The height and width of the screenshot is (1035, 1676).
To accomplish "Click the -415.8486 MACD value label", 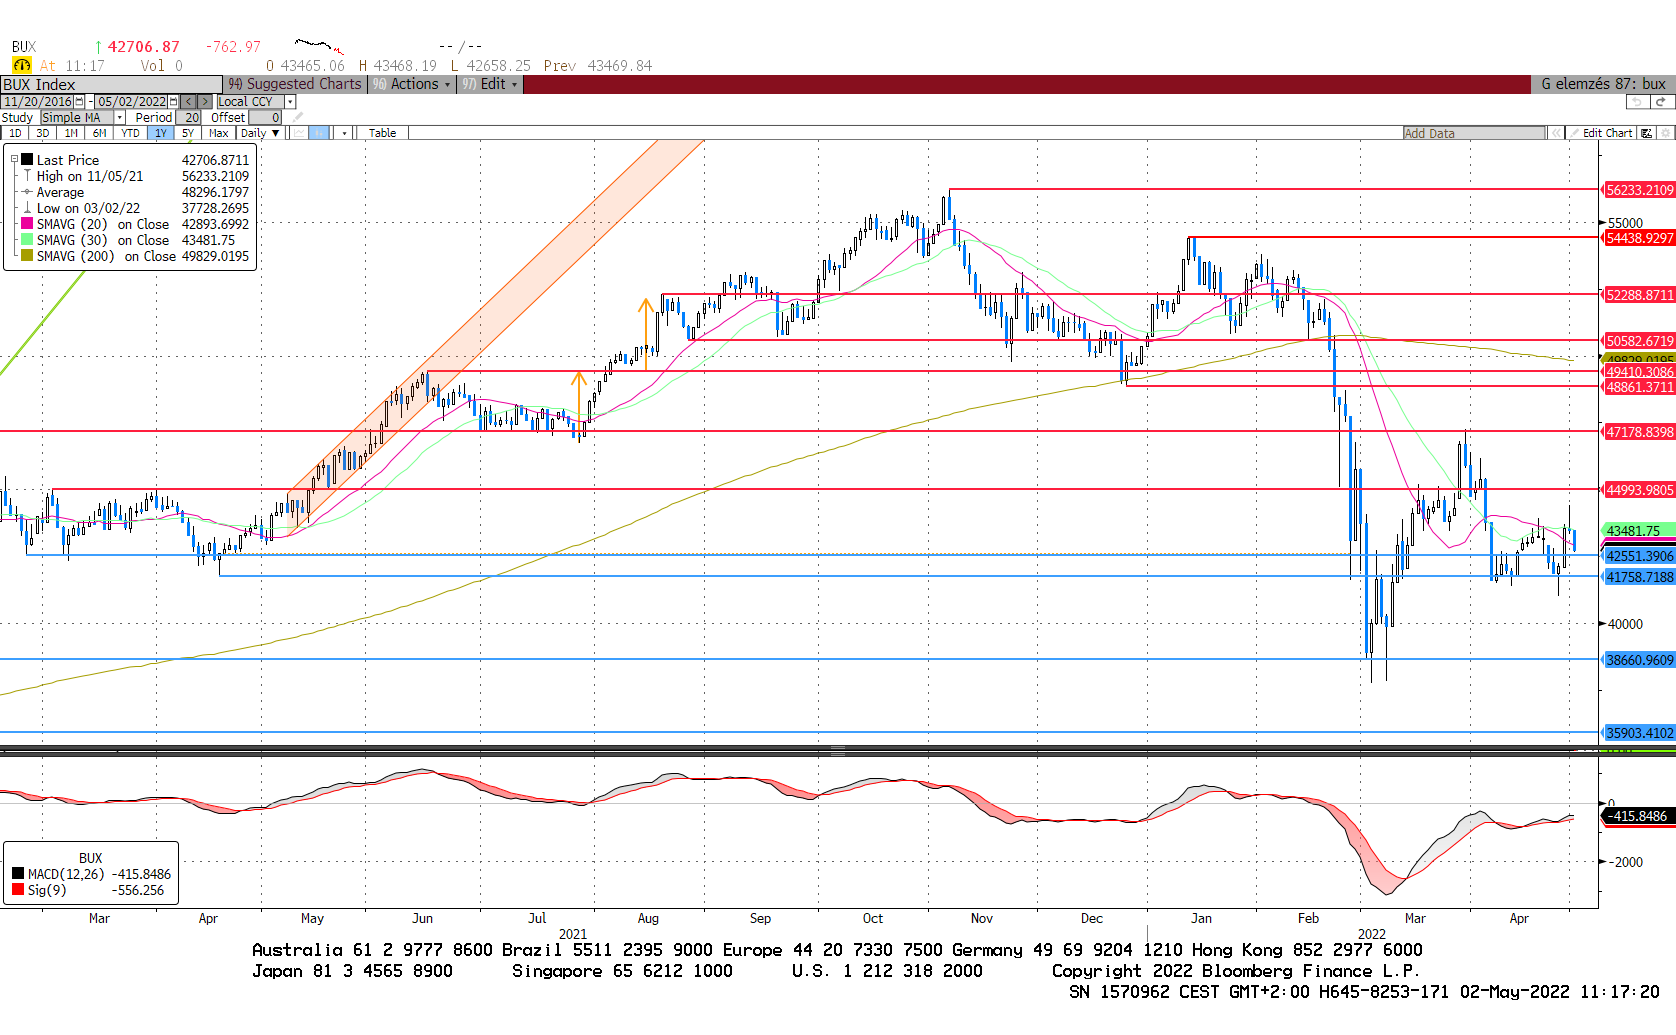I will pos(1639,816).
